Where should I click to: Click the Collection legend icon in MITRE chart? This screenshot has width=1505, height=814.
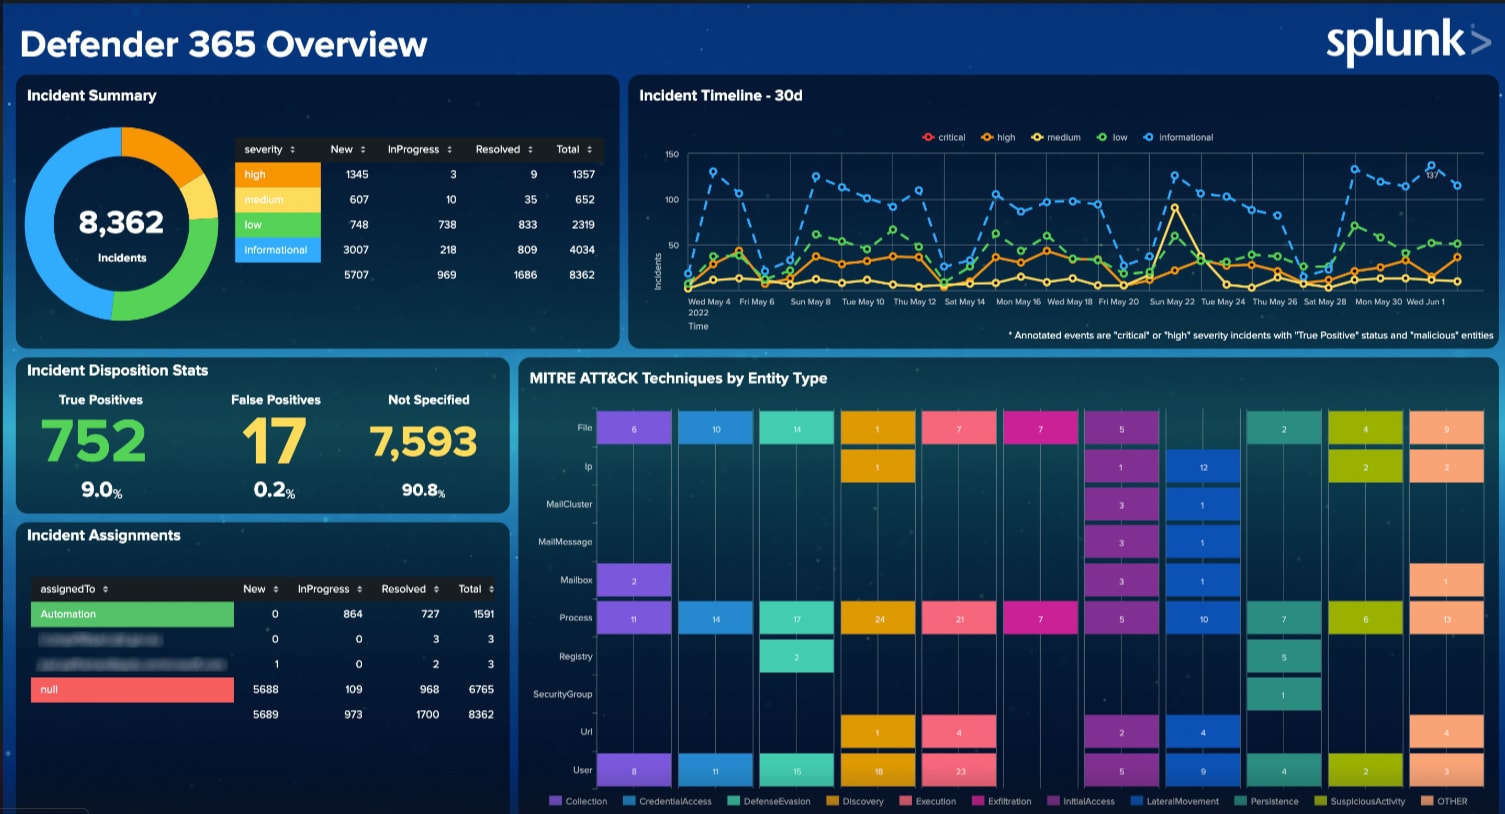555,801
